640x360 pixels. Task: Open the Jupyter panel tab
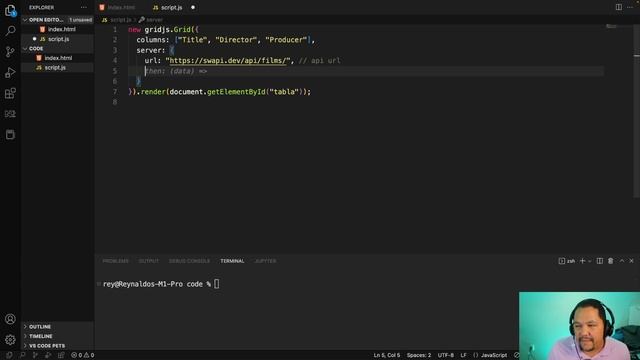tap(265, 261)
